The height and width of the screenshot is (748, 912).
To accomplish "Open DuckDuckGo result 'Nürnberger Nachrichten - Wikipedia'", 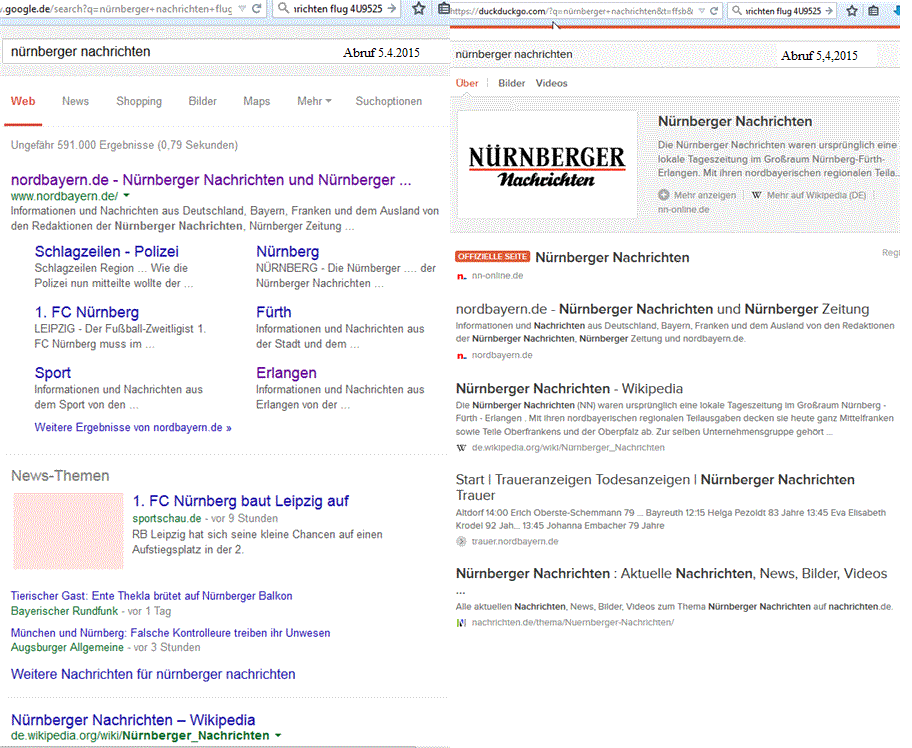I will 569,389.
